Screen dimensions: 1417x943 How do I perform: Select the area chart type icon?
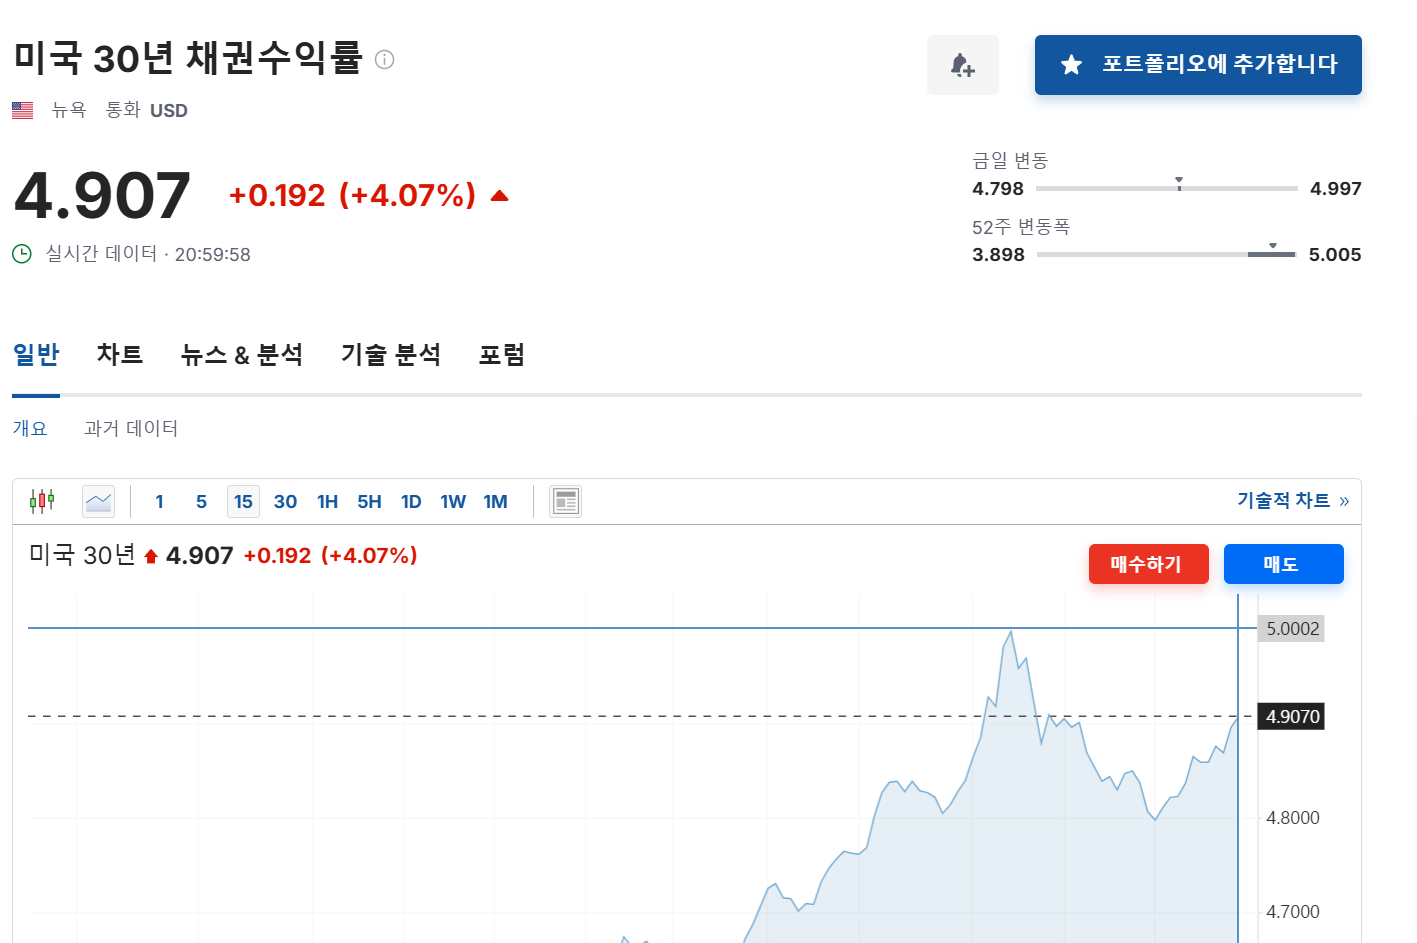pyautogui.click(x=99, y=501)
